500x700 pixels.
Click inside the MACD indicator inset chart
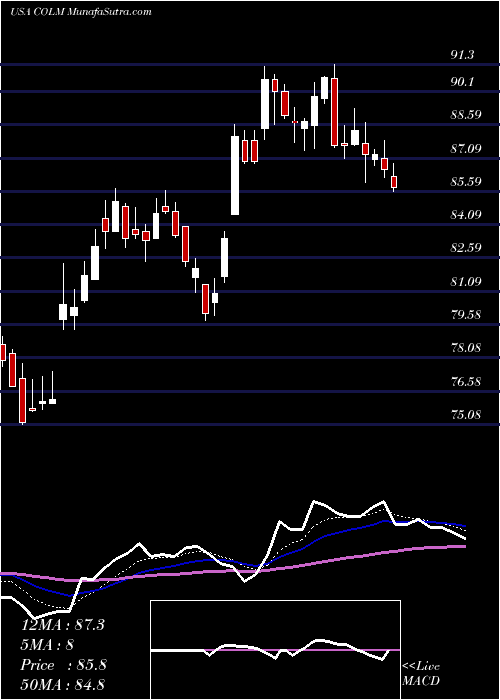[x=275, y=650]
